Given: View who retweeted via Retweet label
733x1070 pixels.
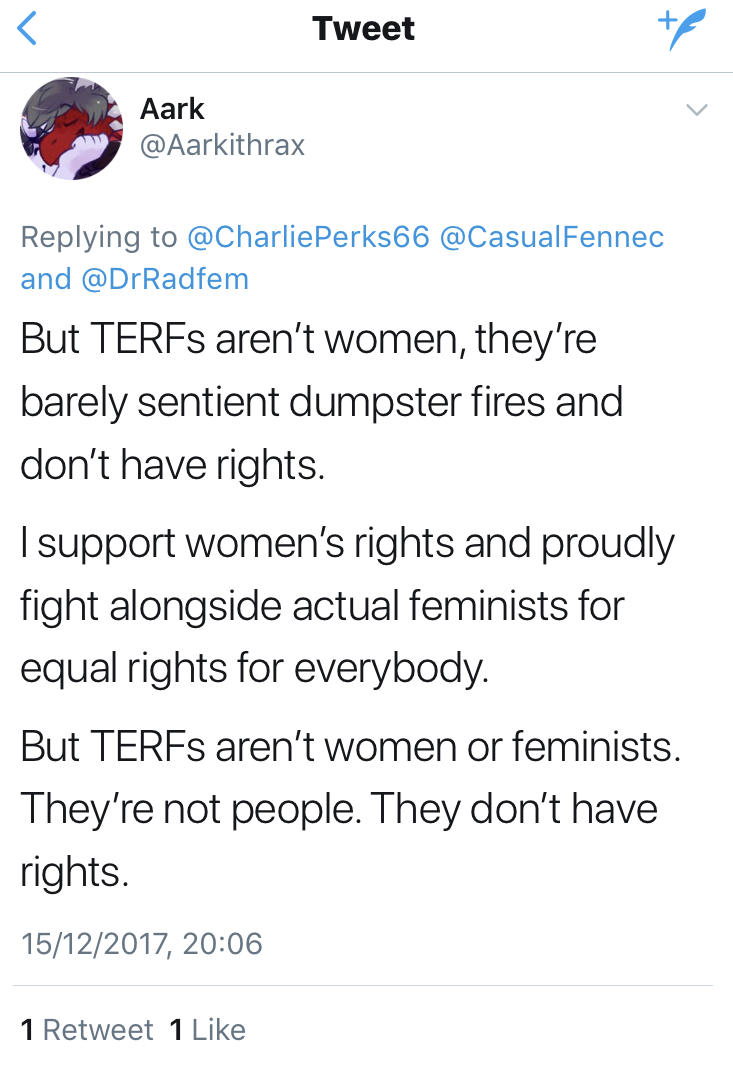Looking at the screenshot, I should click(x=98, y=1030).
